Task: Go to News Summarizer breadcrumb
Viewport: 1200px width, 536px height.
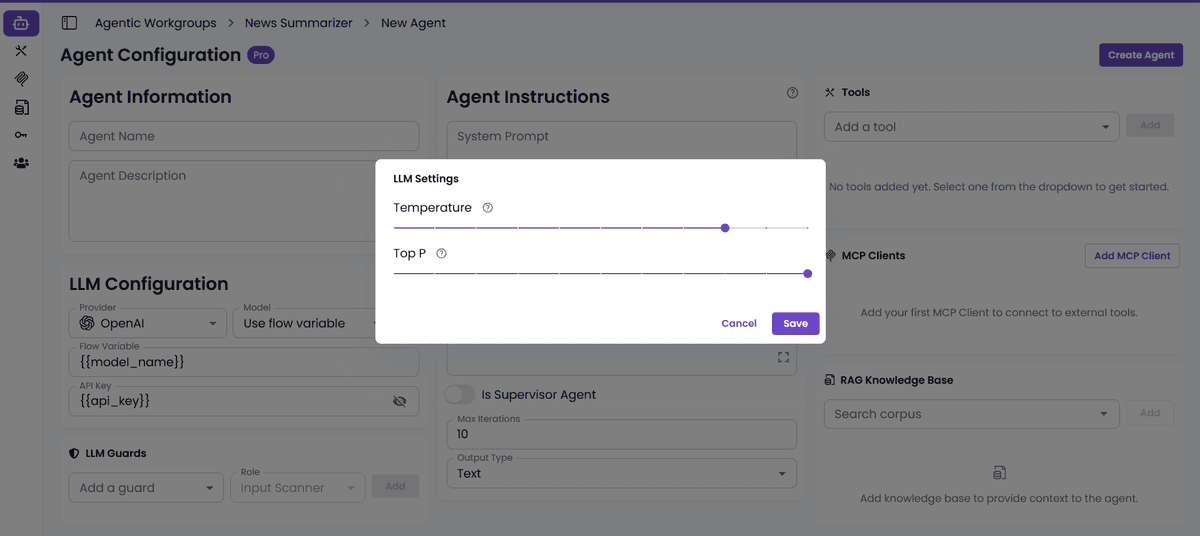Action: [x=299, y=23]
